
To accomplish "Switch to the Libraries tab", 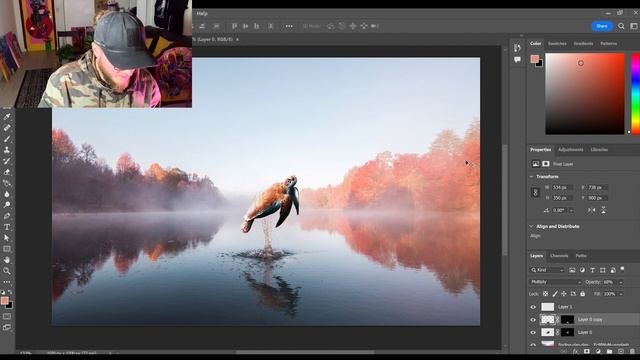I will click(x=599, y=150).
